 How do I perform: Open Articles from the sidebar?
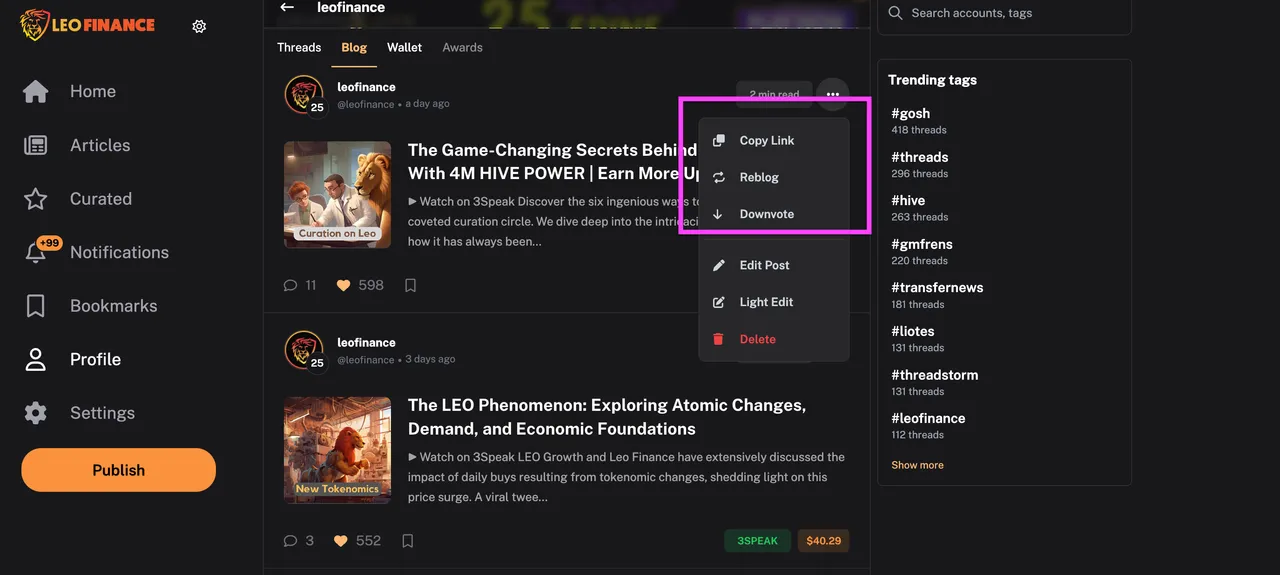coord(100,145)
